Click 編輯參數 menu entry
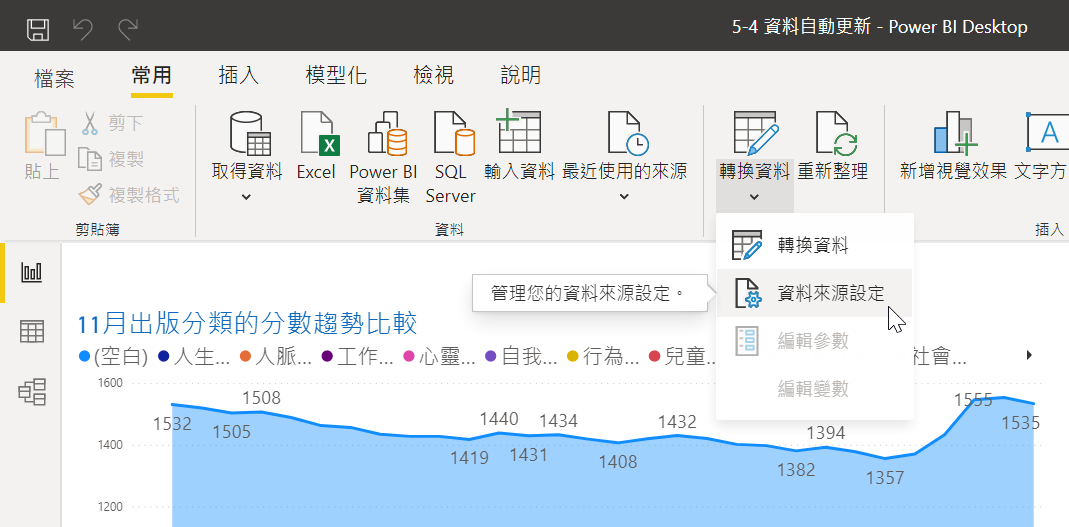 coord(815,341)
